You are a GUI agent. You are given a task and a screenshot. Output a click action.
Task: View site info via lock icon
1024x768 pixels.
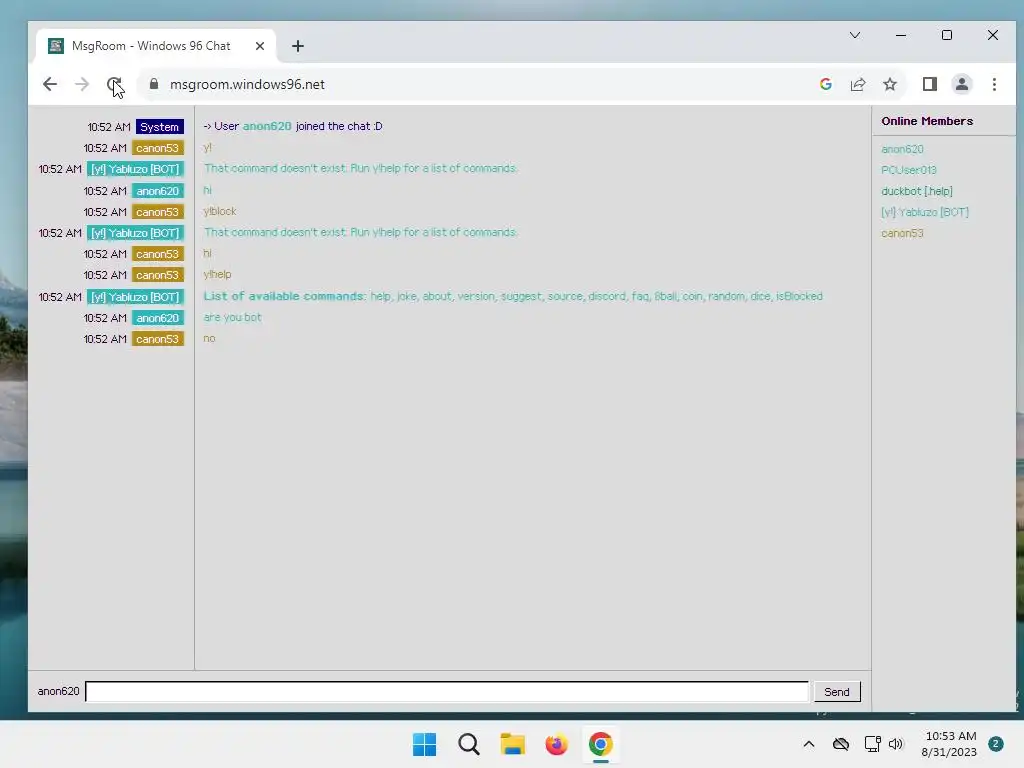(x=153, y=84)
